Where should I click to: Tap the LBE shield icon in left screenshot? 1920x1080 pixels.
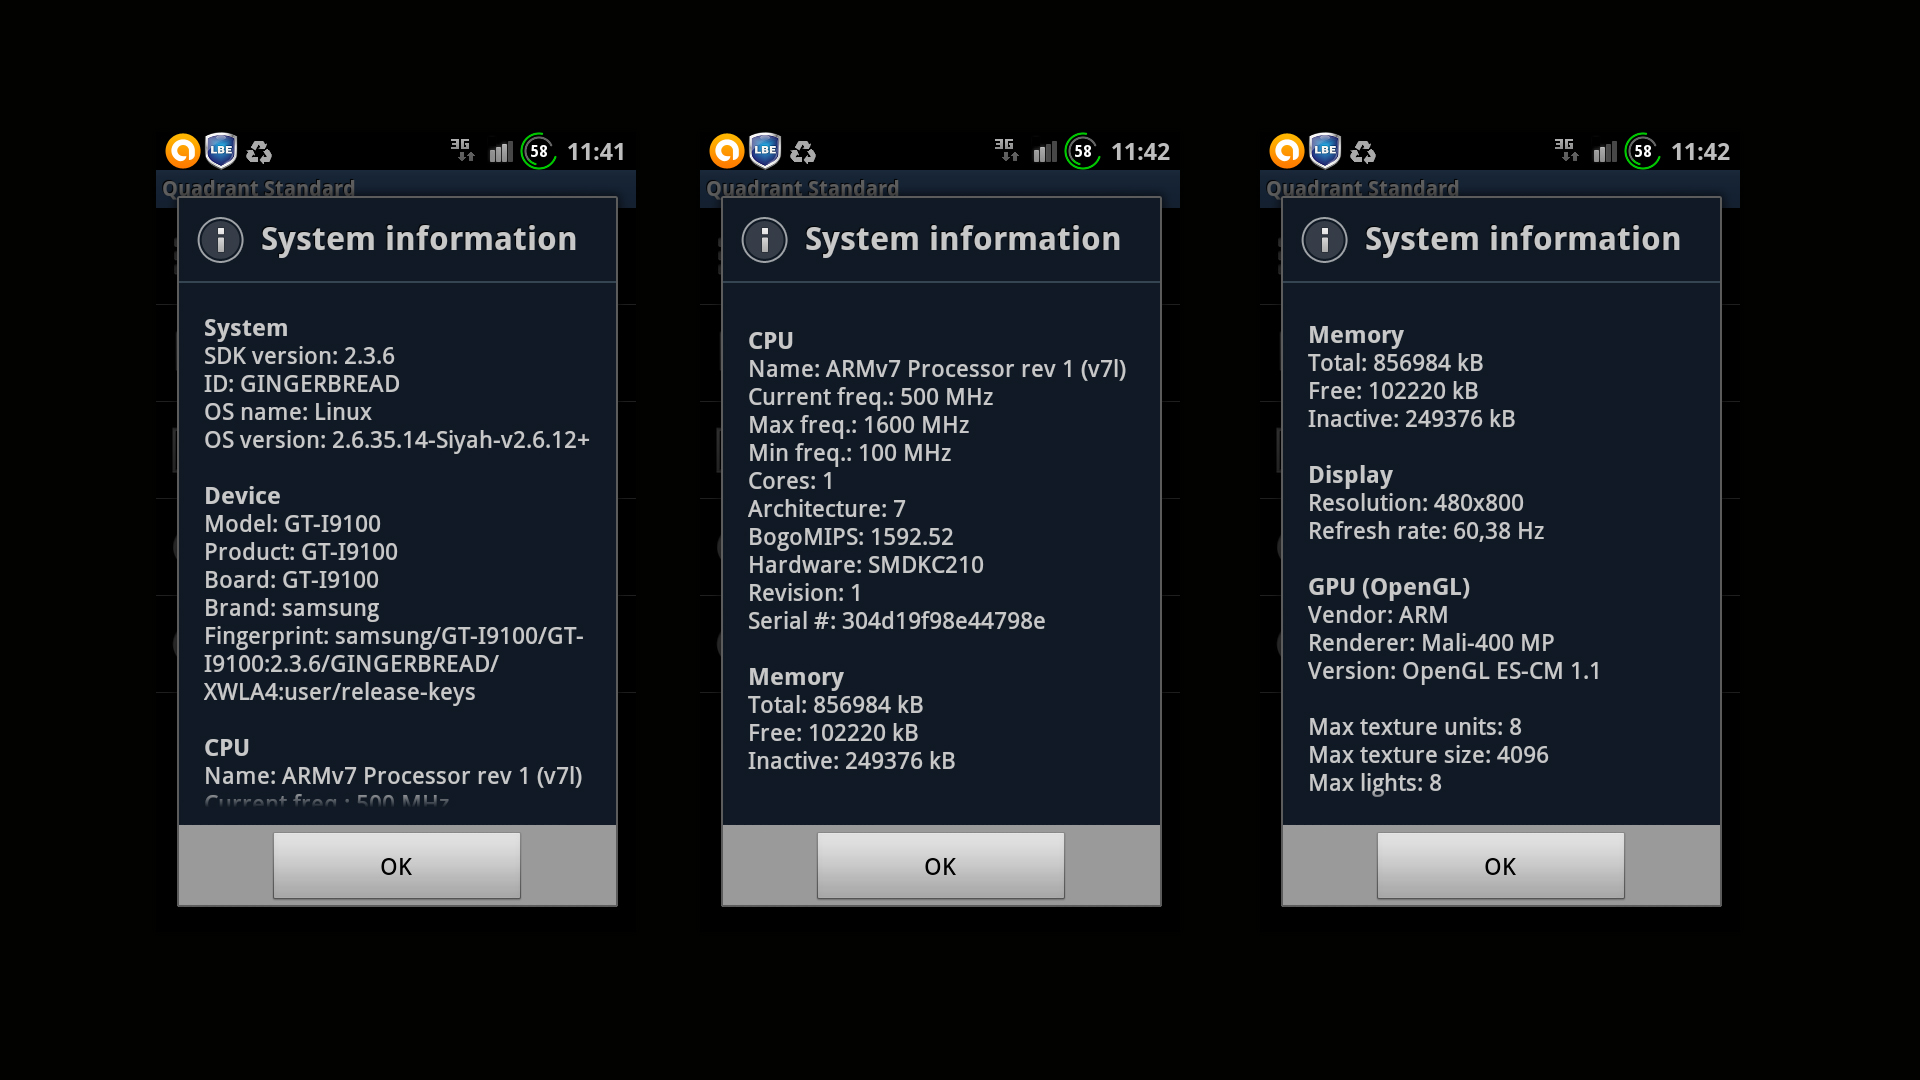221,151
